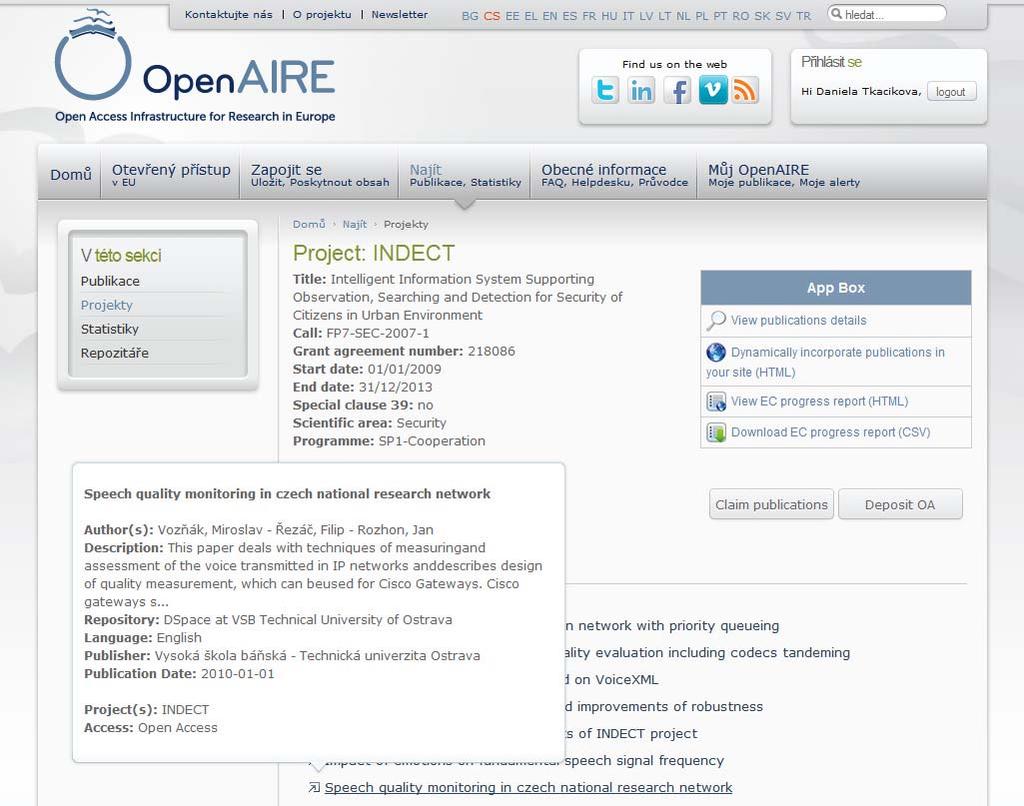Click arrow icon beside Speech quality monitoring link

point(314,788)
